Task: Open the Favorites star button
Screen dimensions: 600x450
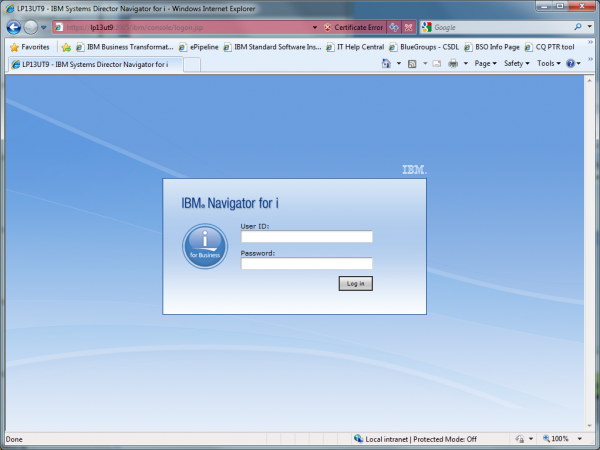Action: pyautogui.click(x=30, y=47)
